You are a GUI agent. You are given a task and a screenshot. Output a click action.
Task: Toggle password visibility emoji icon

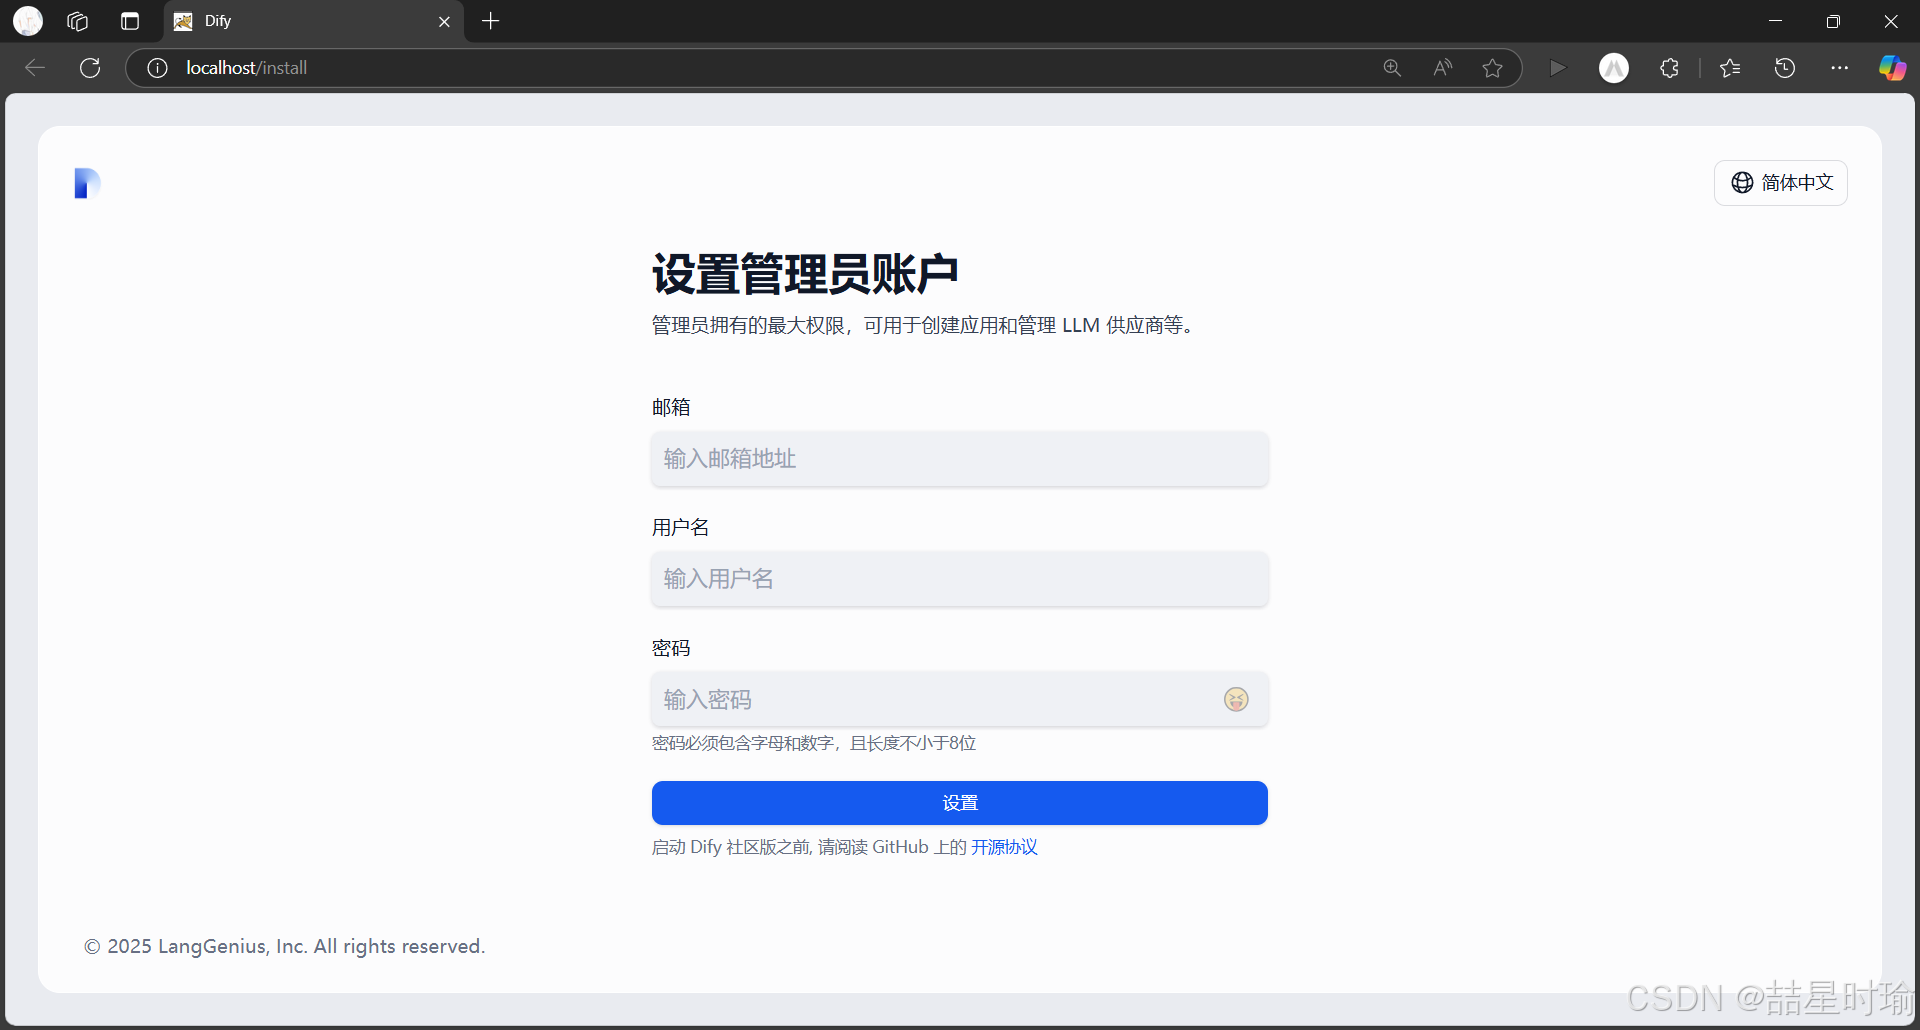click(1237, 699)
